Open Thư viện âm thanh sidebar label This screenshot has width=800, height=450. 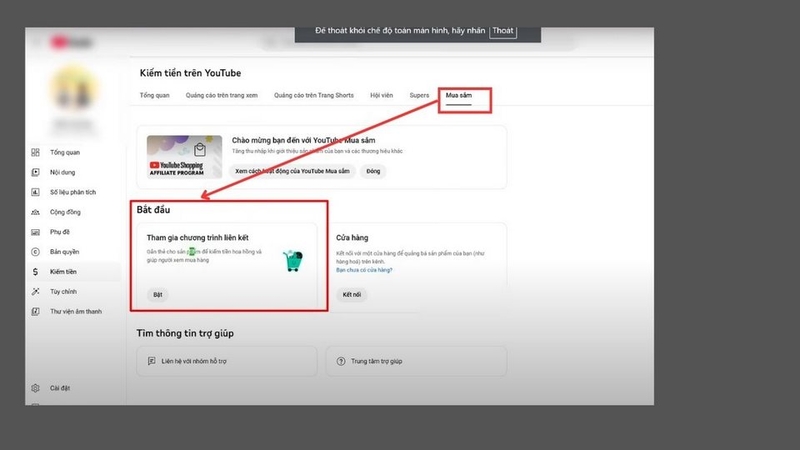[76, 312]
